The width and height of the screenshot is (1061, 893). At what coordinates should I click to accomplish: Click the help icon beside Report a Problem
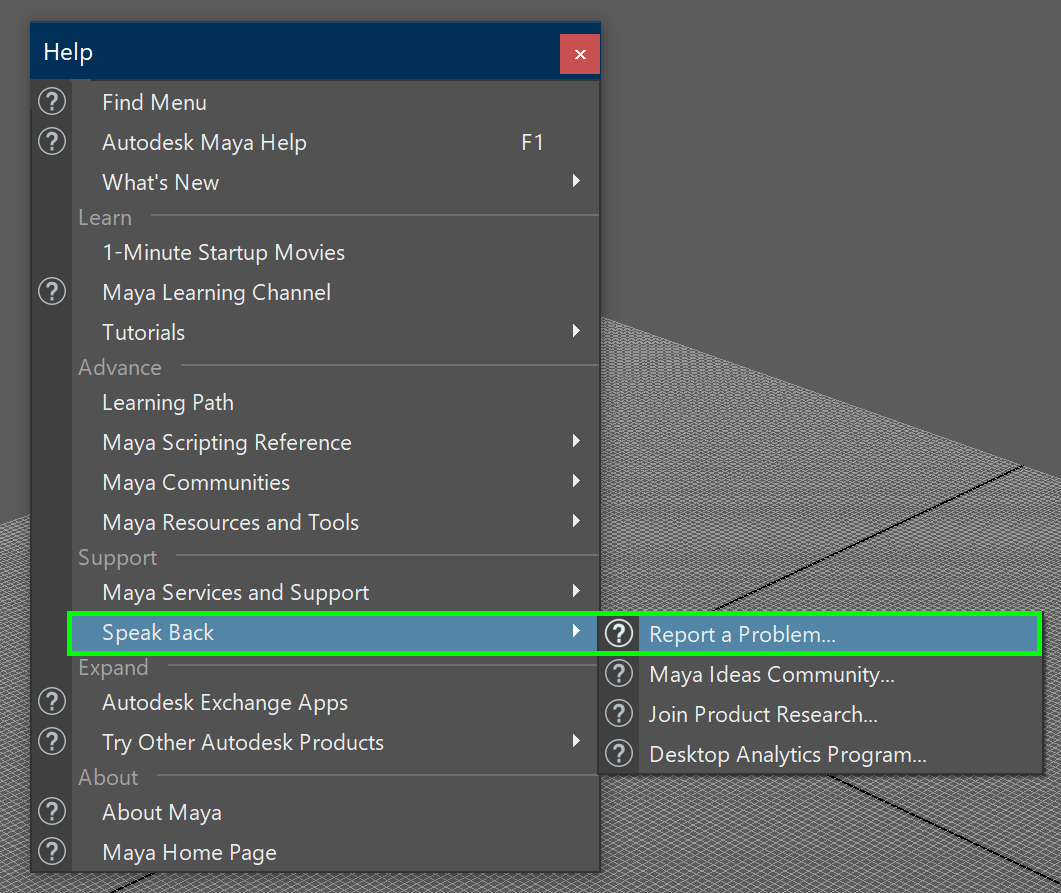pos(618,633)
